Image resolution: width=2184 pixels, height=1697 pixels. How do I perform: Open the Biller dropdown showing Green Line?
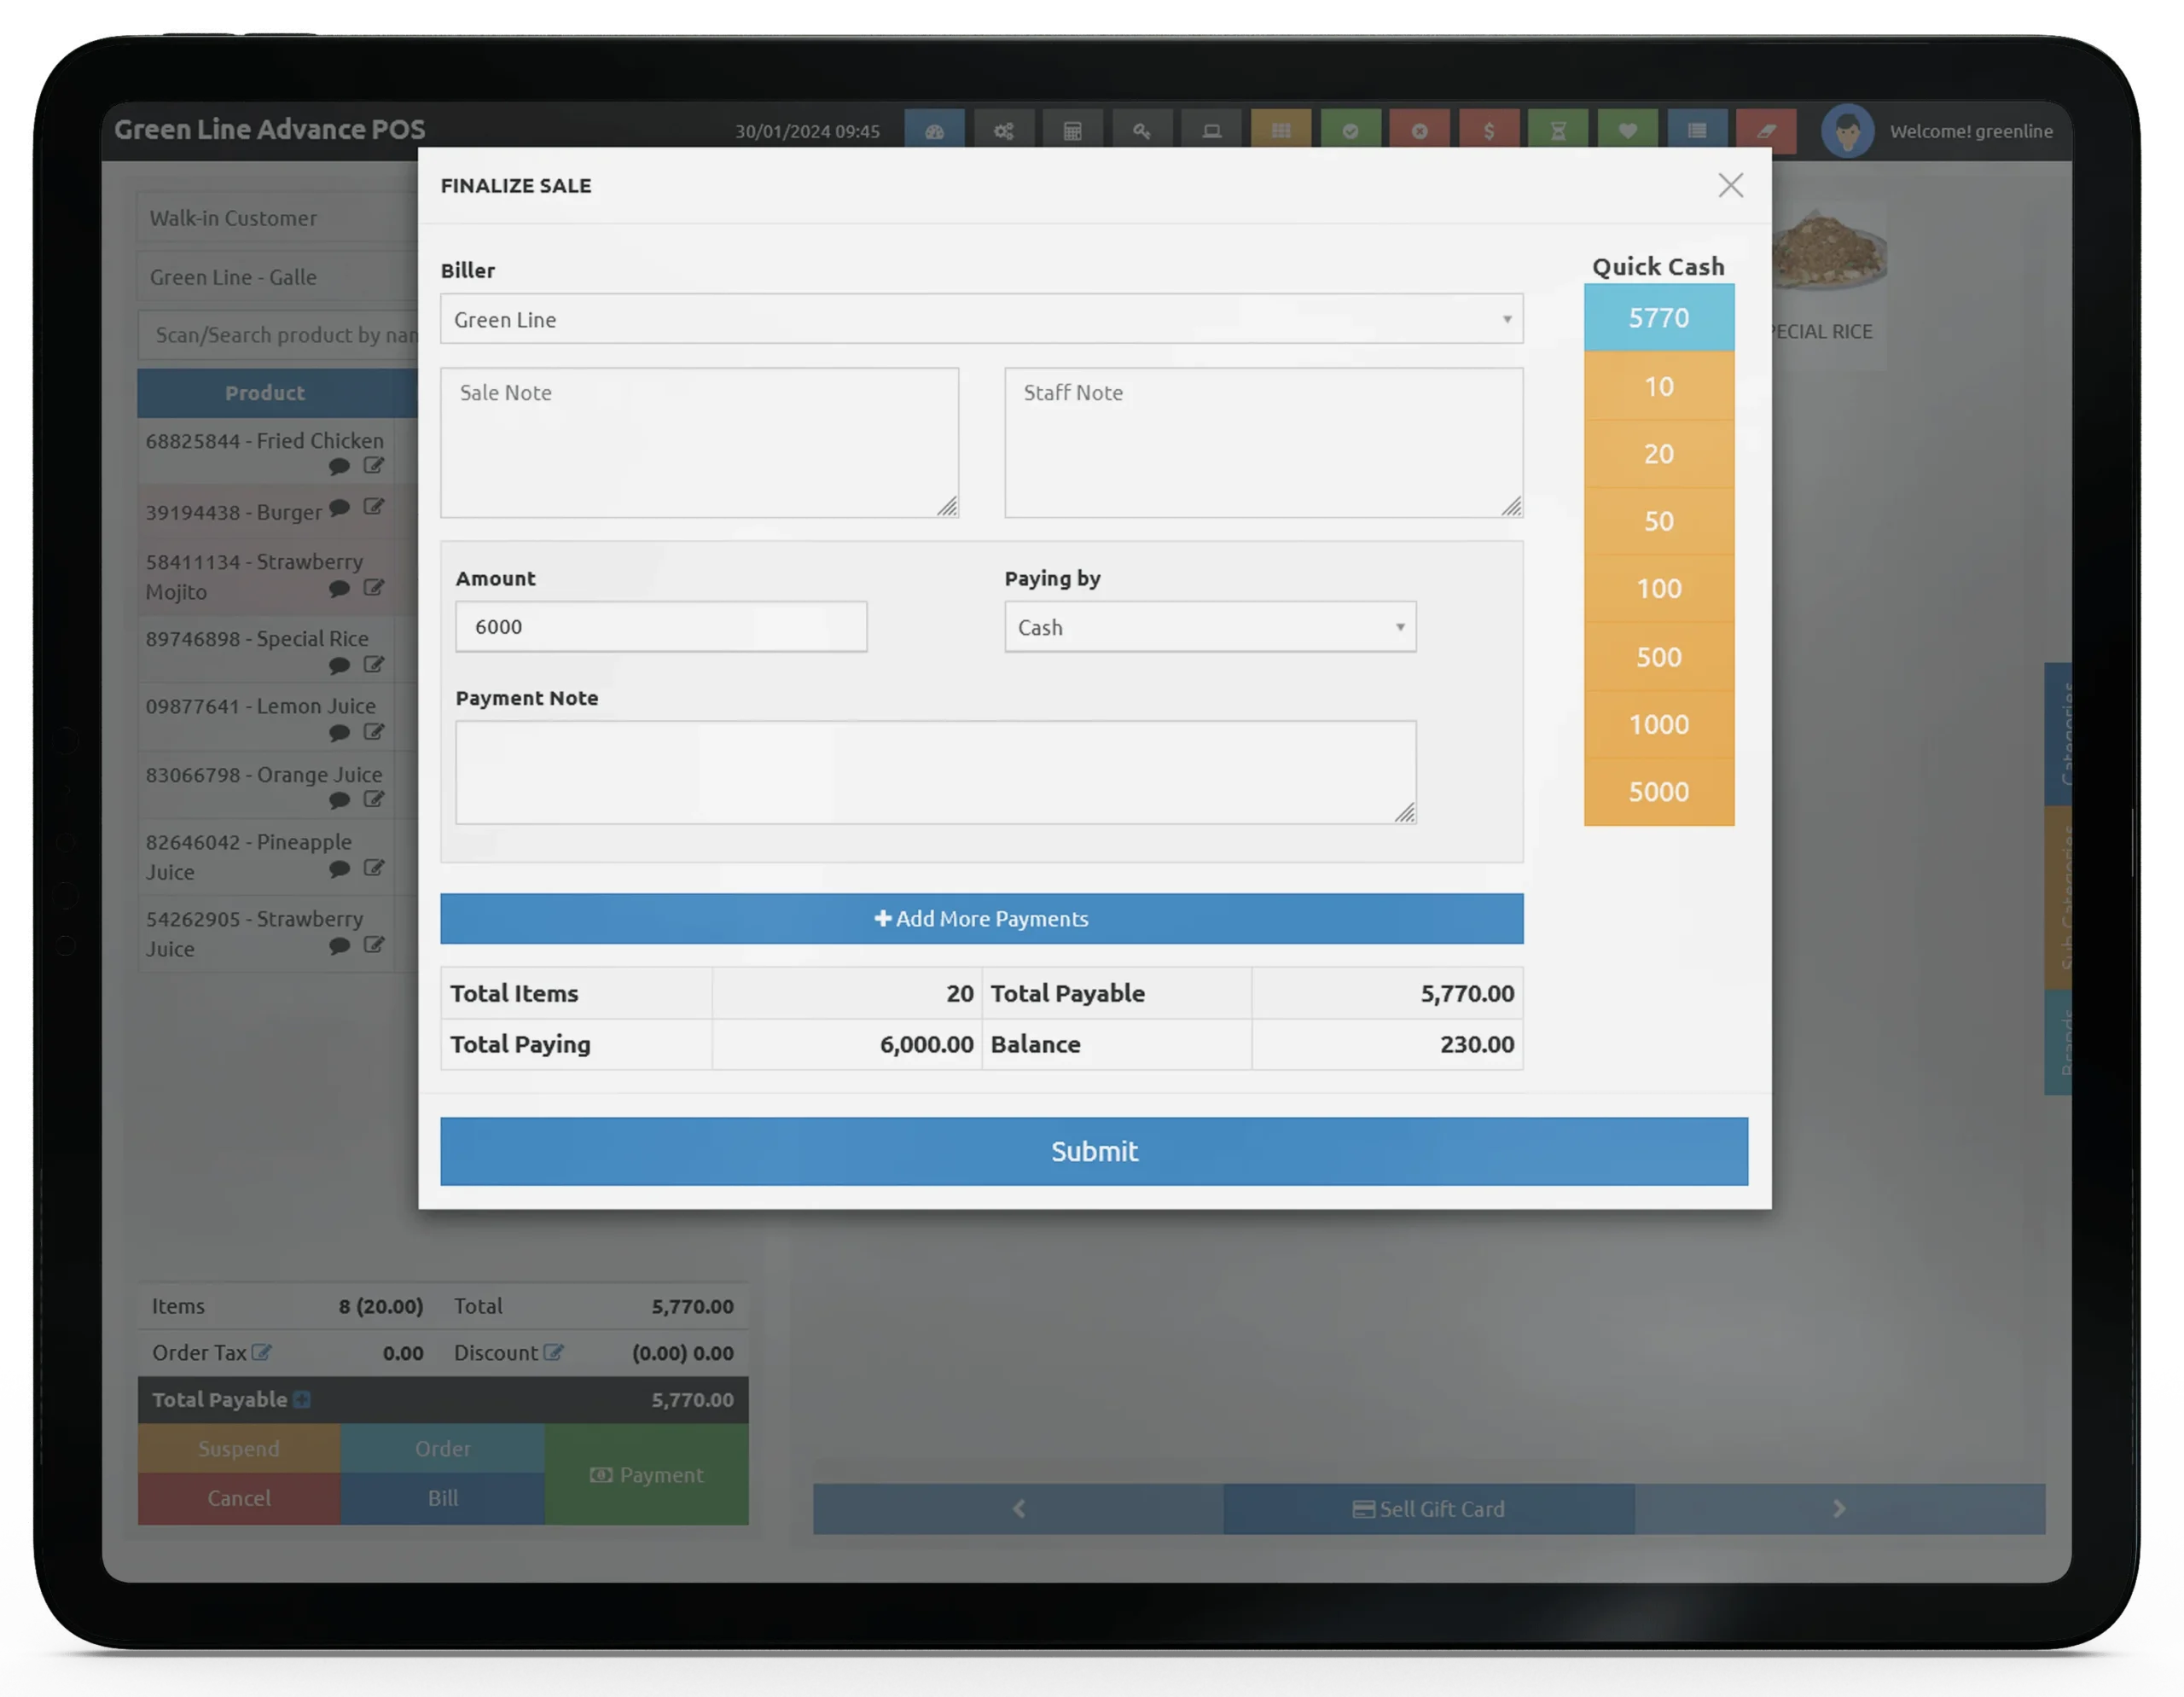tap(980, 319)
